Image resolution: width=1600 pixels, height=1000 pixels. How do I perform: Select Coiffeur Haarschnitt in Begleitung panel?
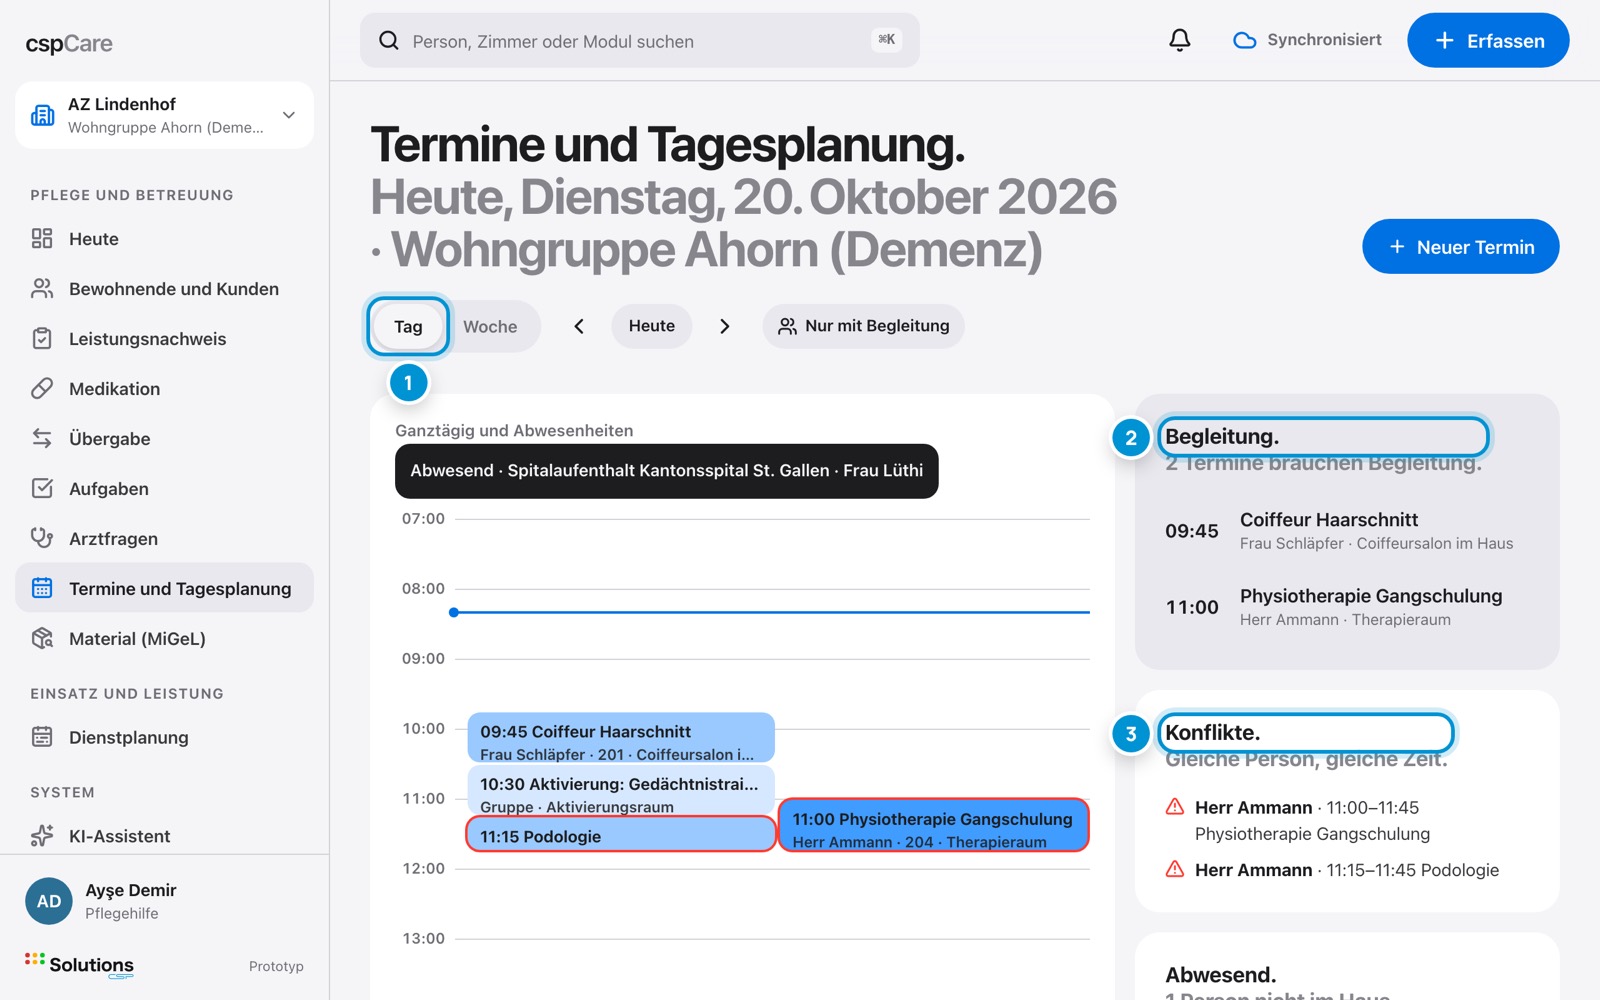tap(1347, 531)
